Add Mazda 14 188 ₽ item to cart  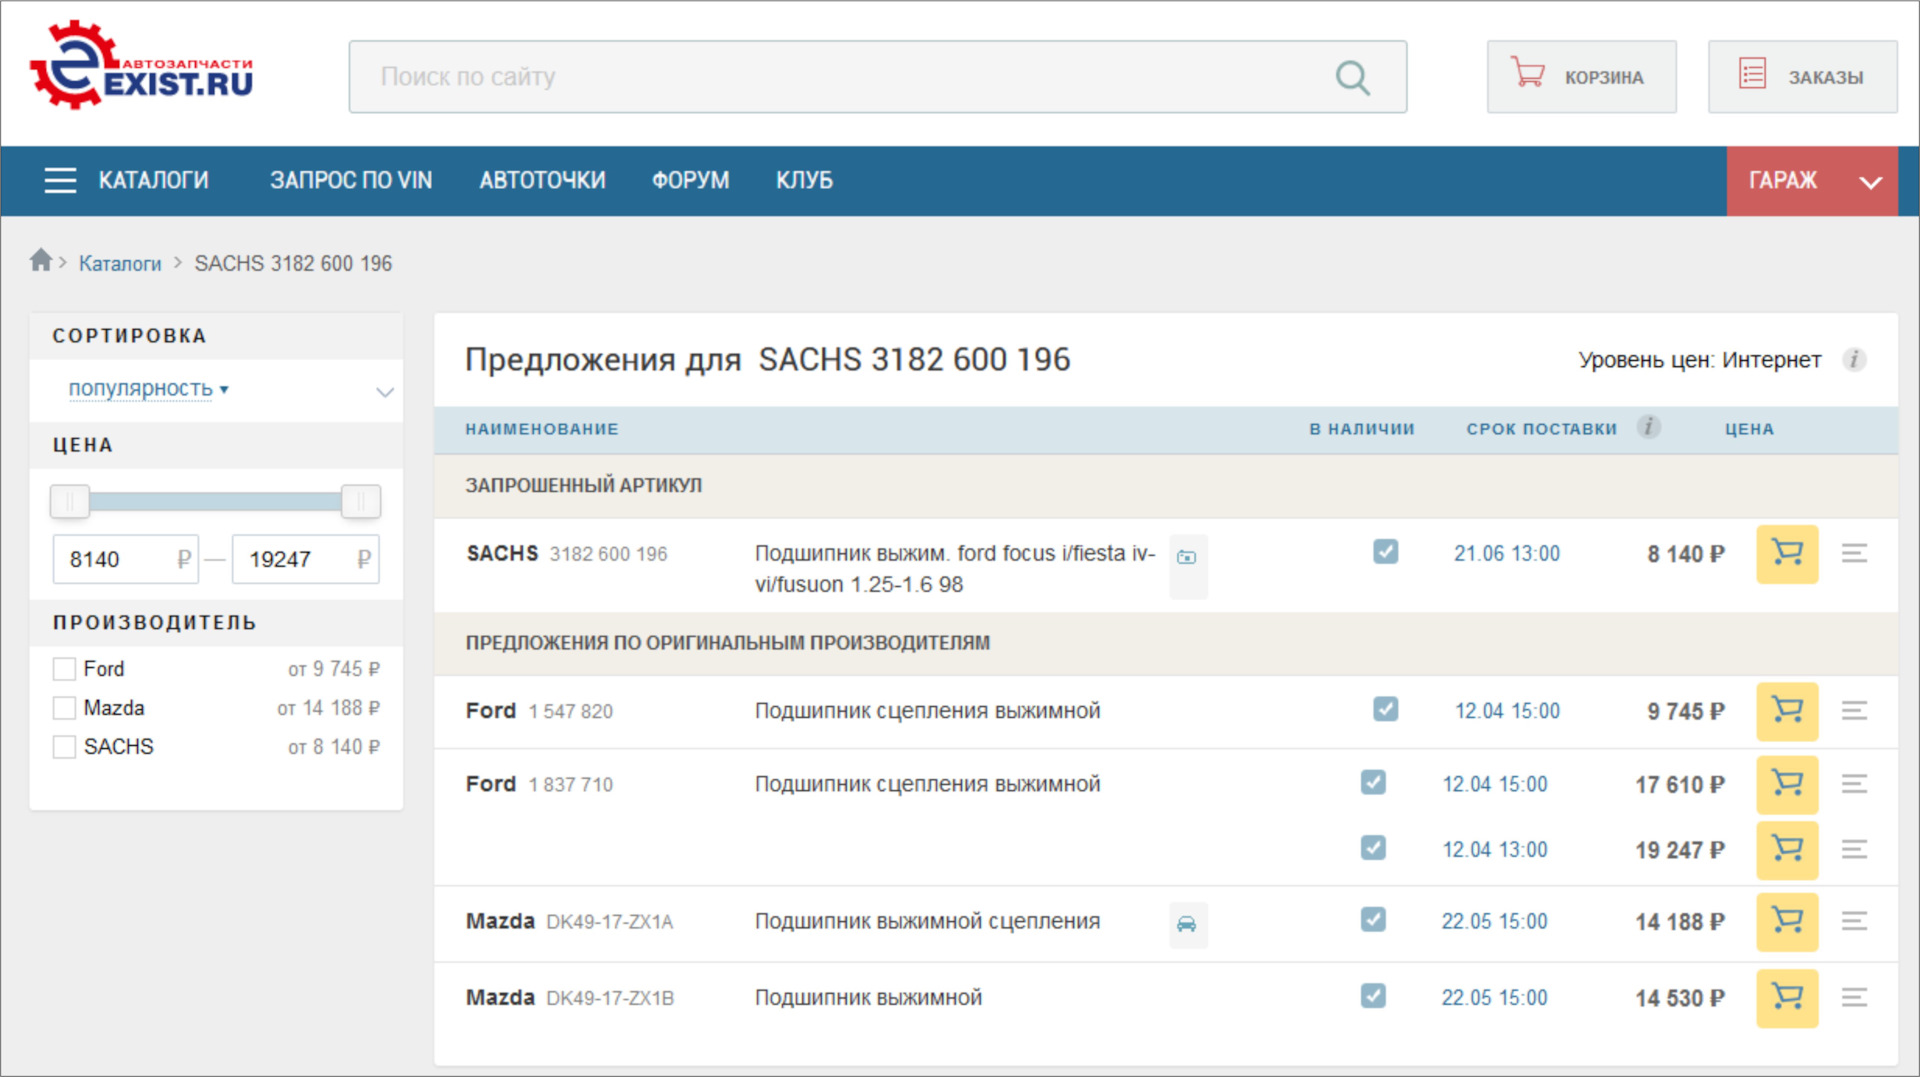(1787, 921)
